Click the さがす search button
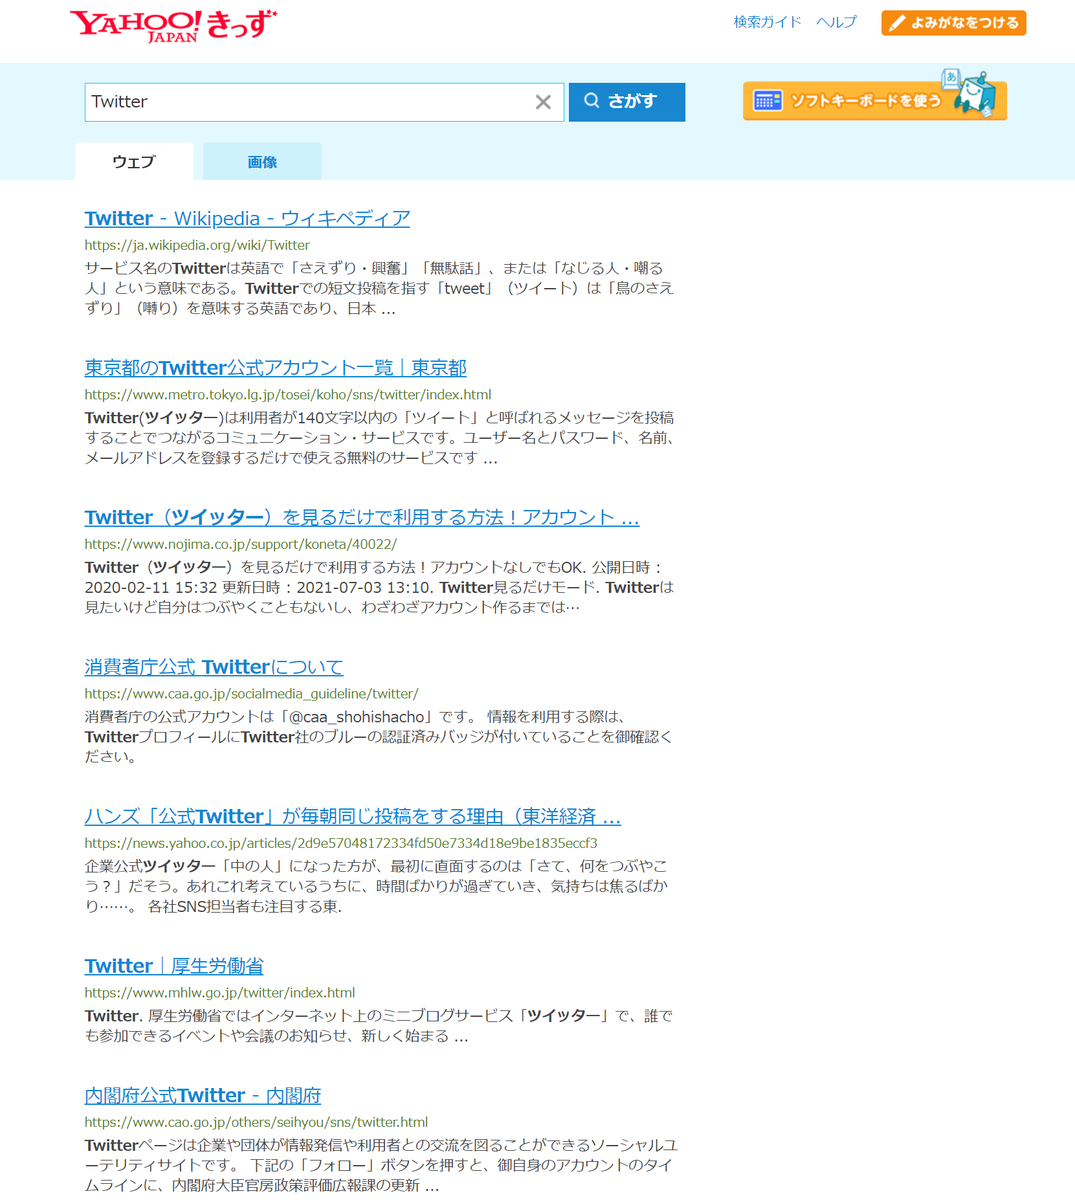The image size is (1075, 1200). point(627,102)
